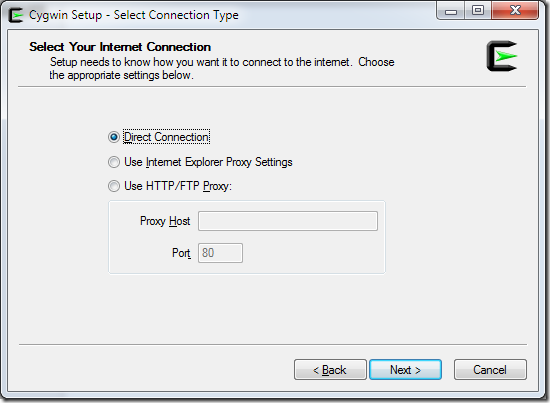Click the large Cygwin logo in header
This screenshot has width=550, height=403.
[502, 56]
